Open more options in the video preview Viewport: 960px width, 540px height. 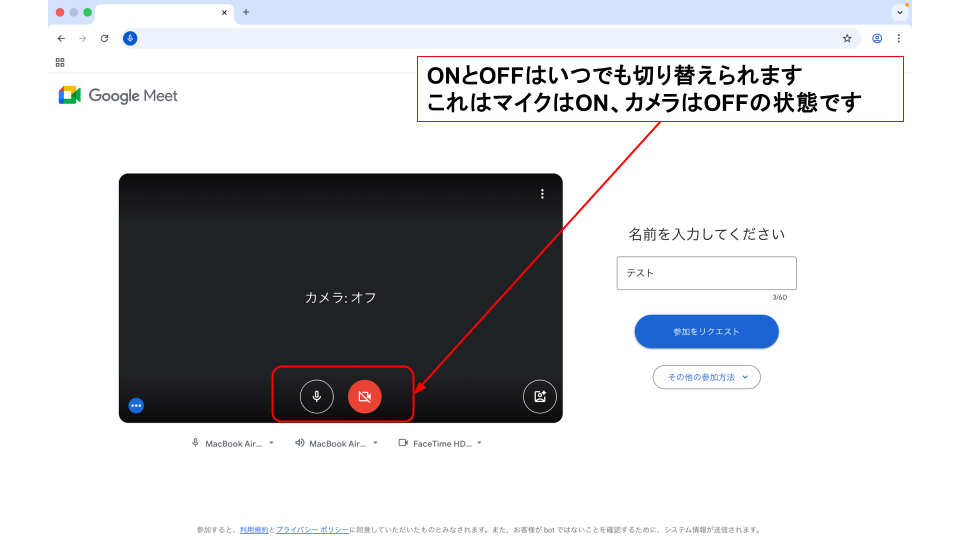542,194
